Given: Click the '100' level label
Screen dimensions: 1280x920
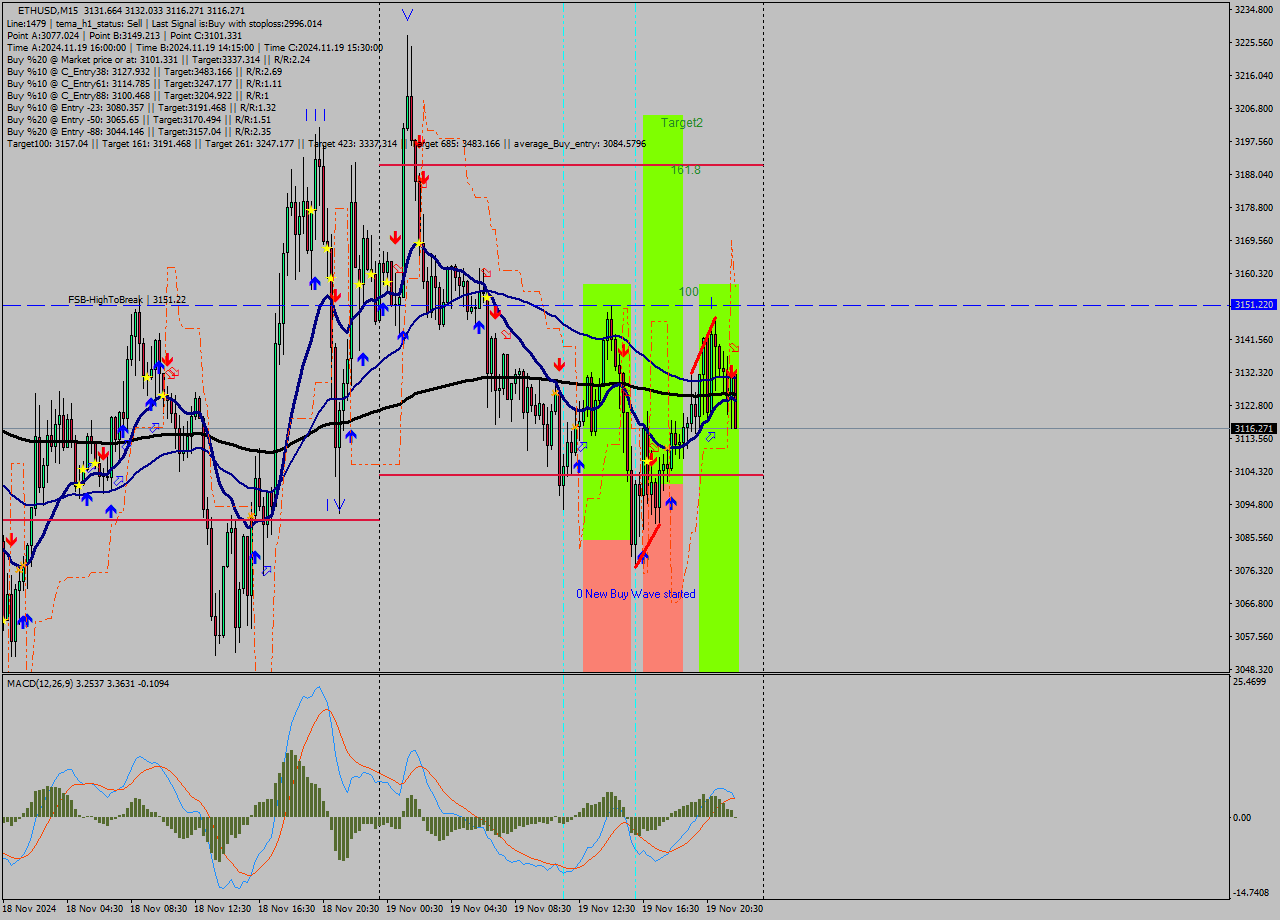Looking at the screenshot, I should click(689, 291).
